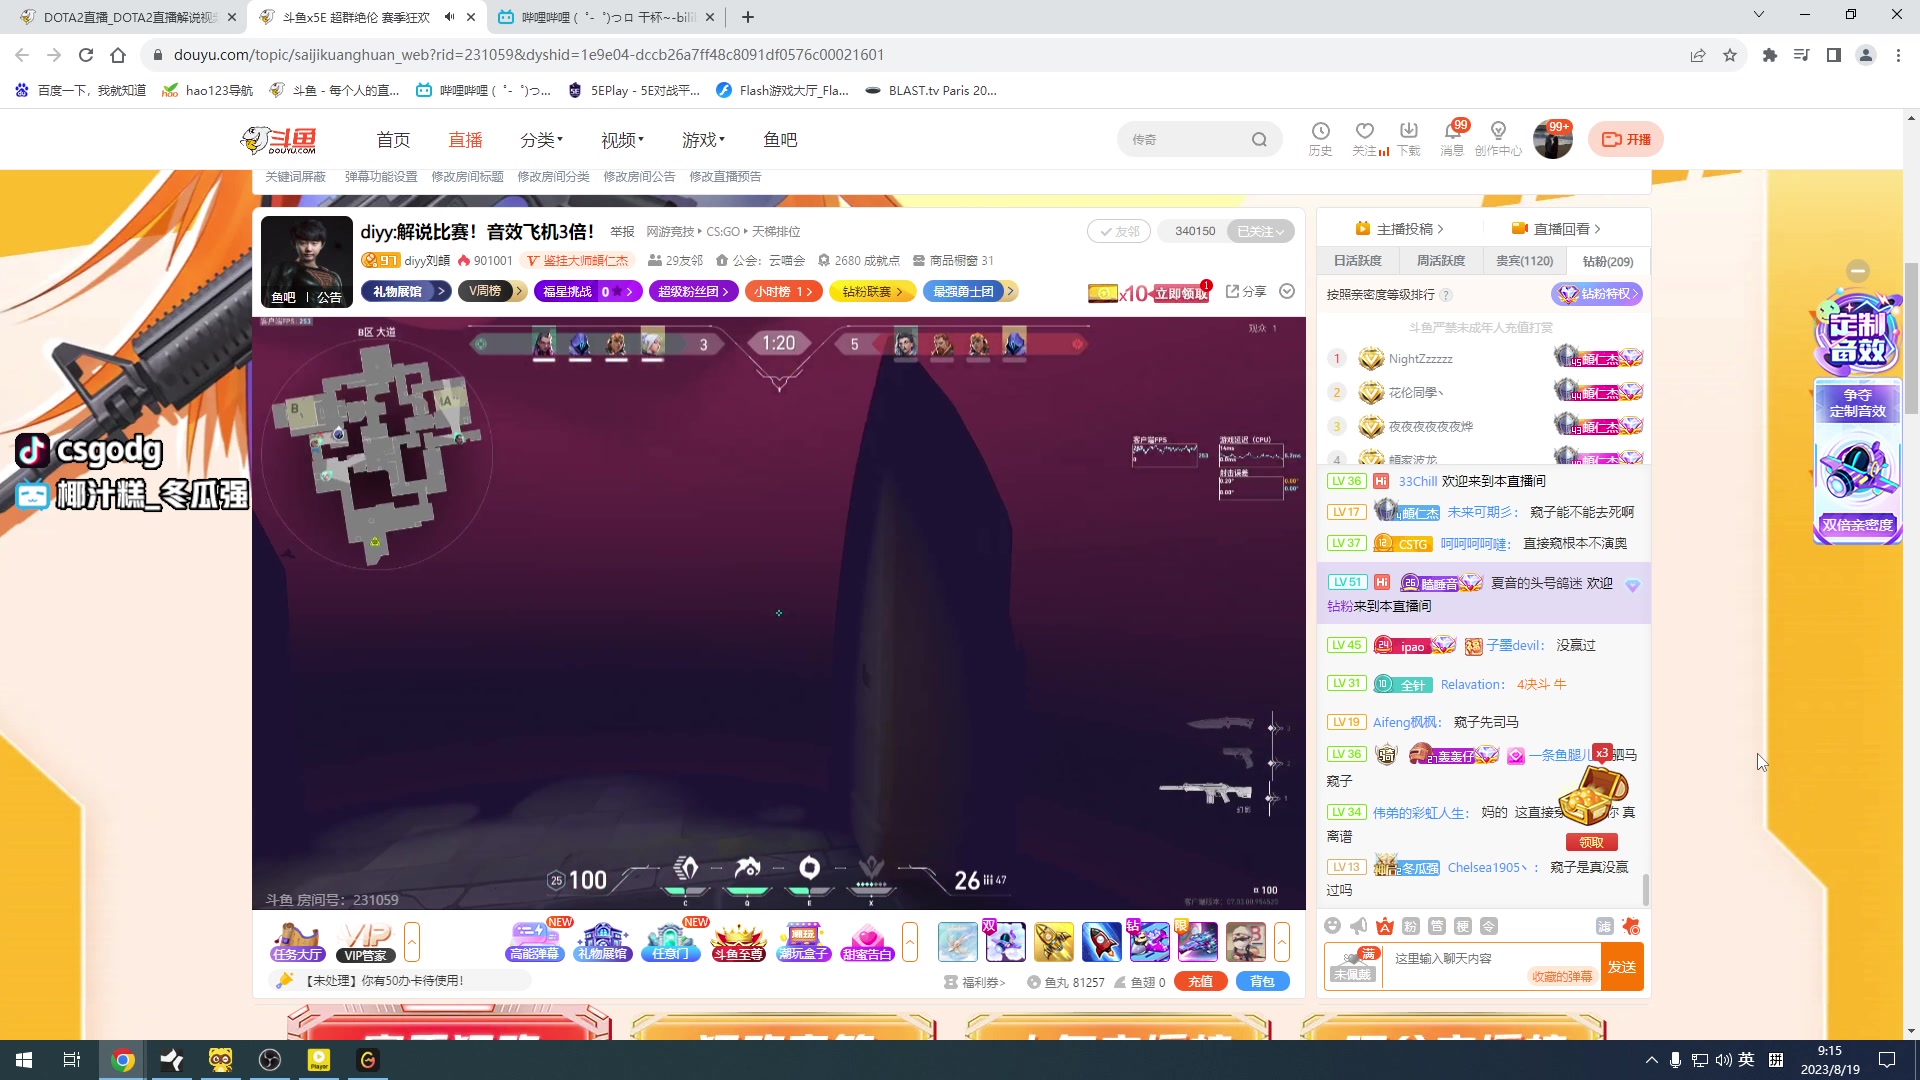
Task: Open the 关注 followed channels heart icon
Action: [x=1365, y=139]
